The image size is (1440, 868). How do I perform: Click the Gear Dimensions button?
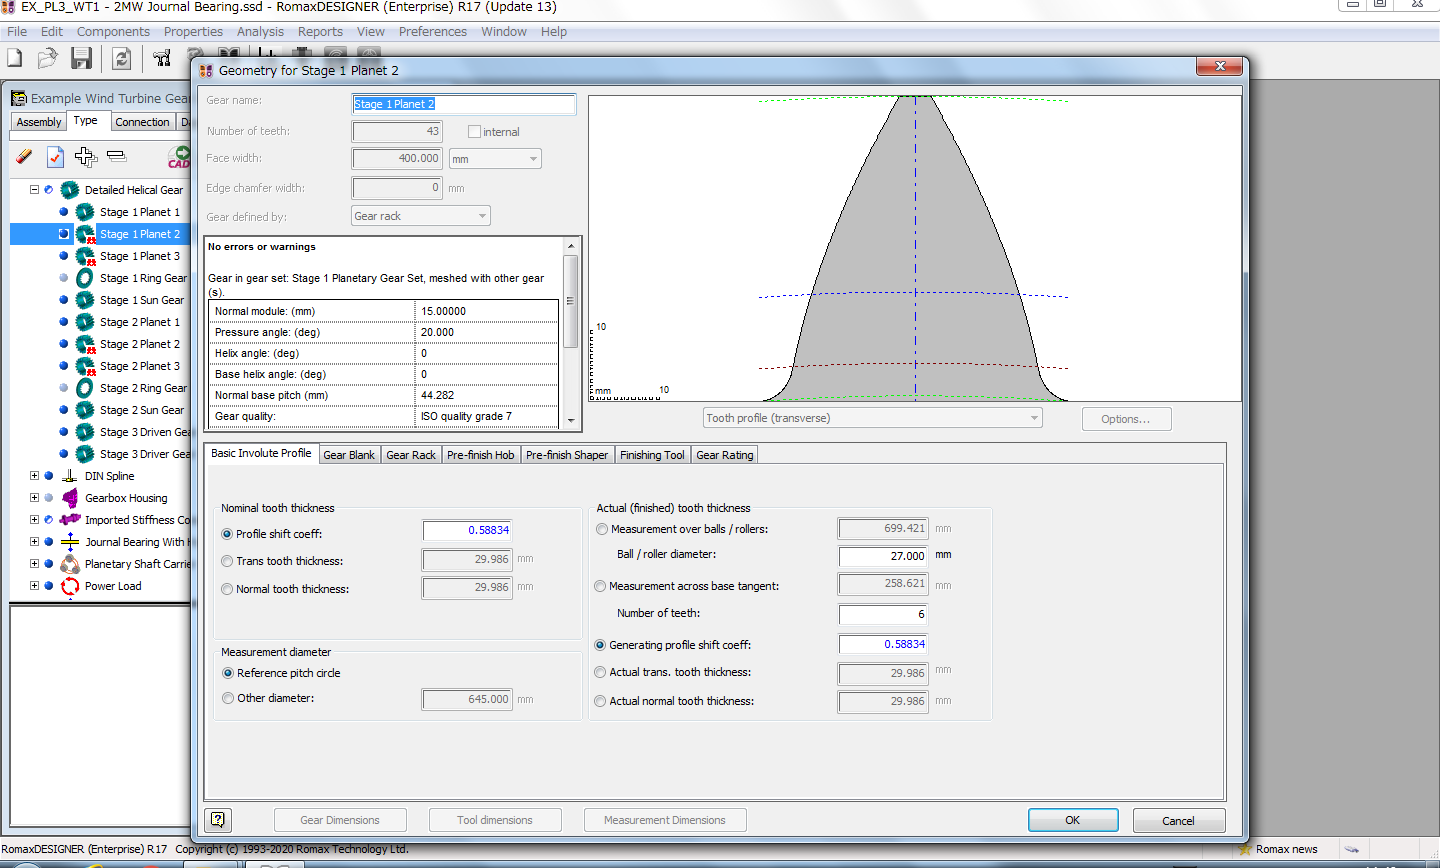pos(340,820)
